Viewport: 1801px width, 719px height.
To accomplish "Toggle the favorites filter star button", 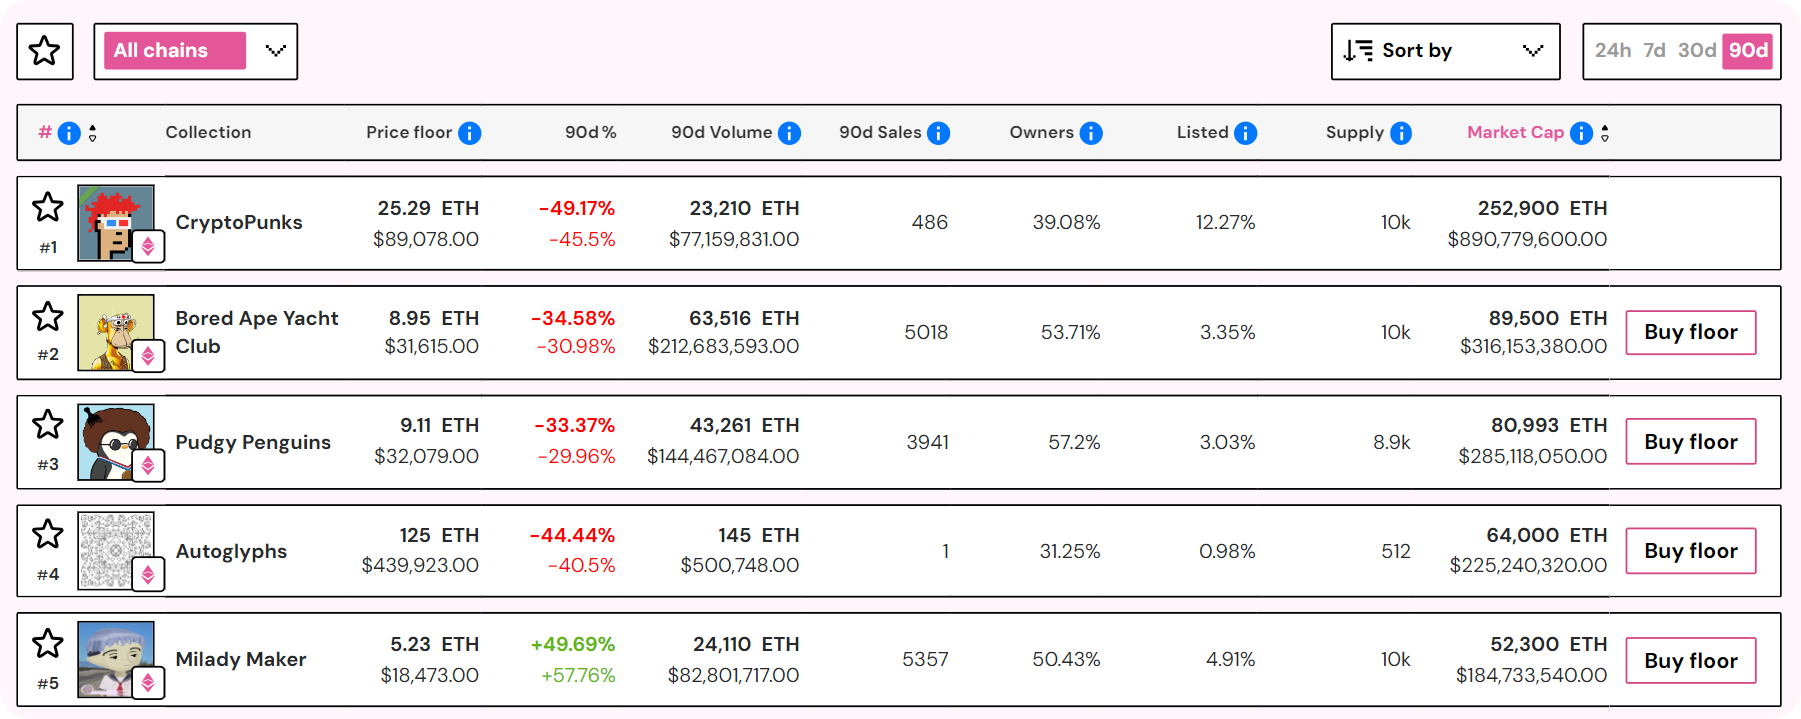I will 45,51.
